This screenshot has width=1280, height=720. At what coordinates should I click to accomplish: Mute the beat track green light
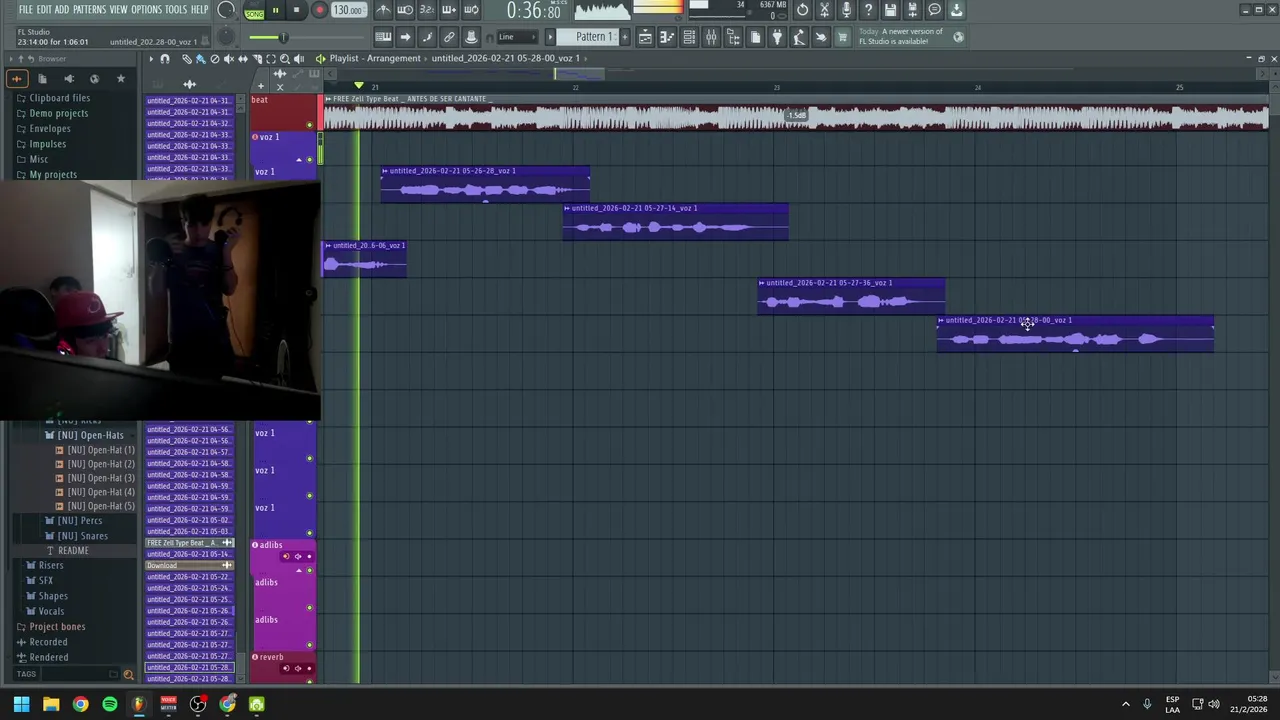click(309, 125)
